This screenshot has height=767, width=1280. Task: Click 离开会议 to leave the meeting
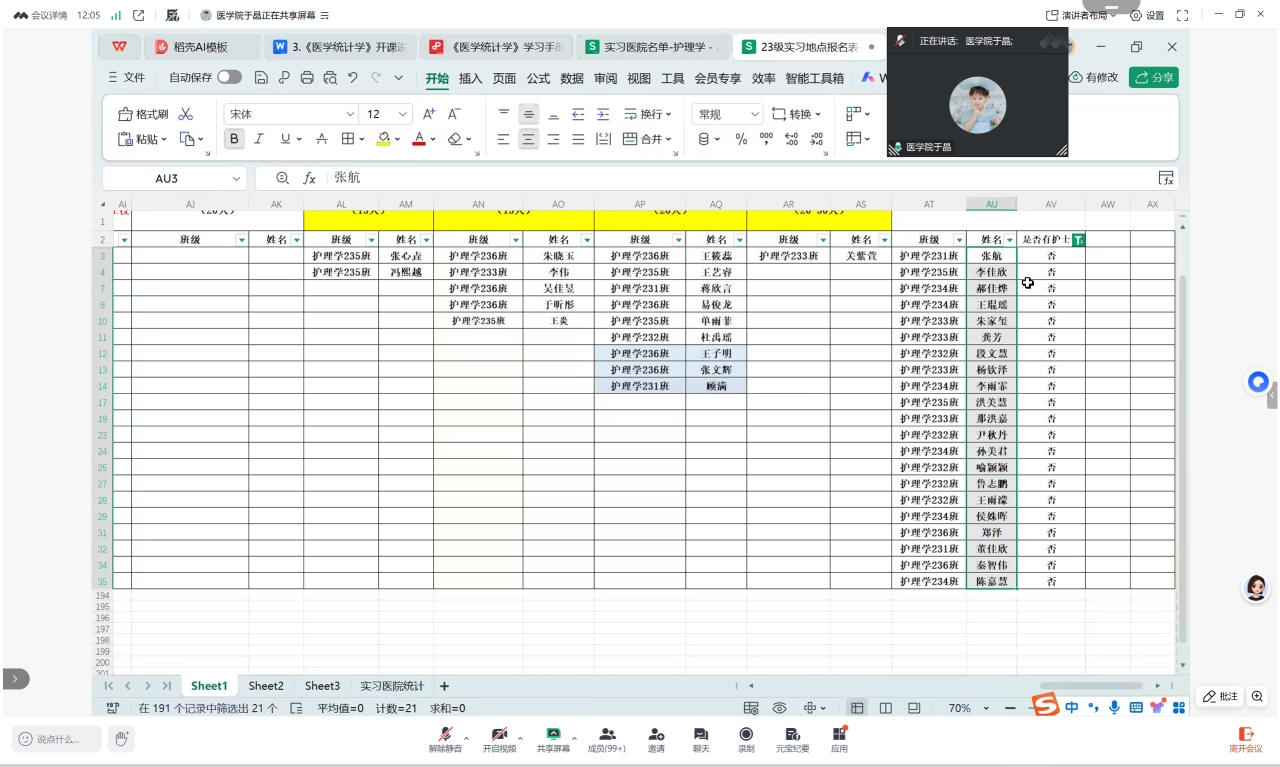[x=1245, y=739]
